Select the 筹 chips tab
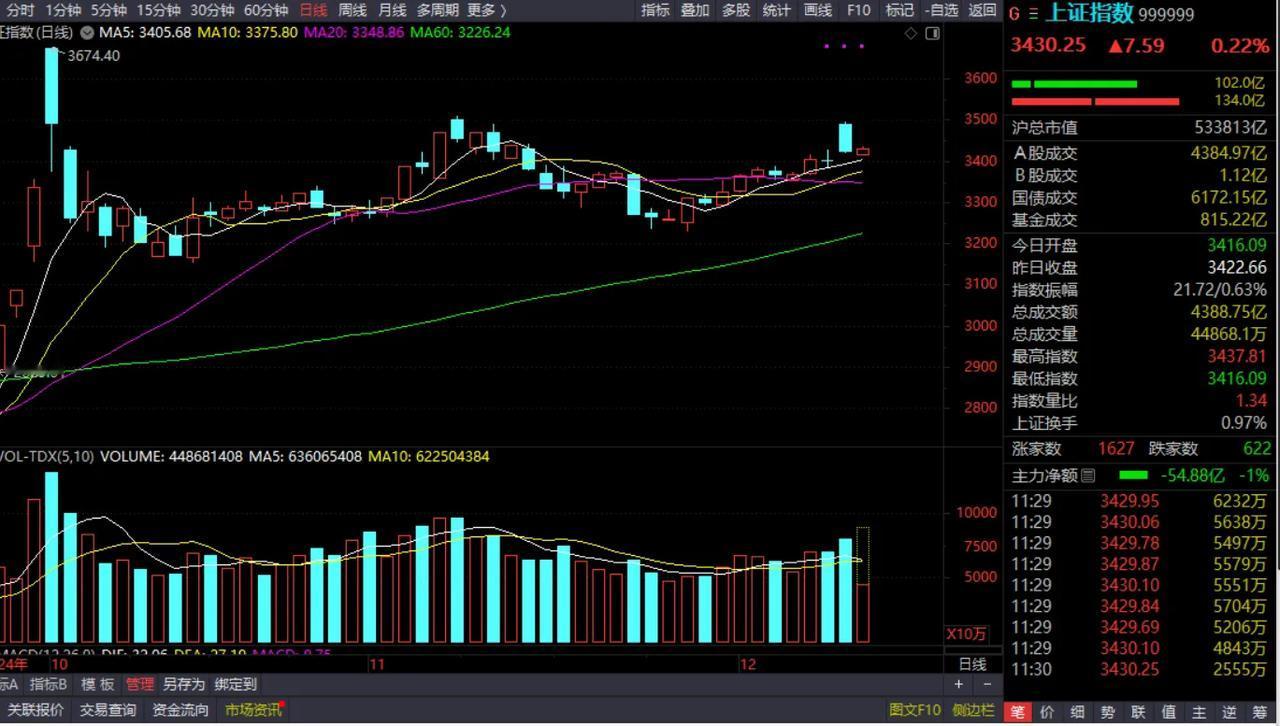Screen dimensions: 1280x726 point(1259,713)
